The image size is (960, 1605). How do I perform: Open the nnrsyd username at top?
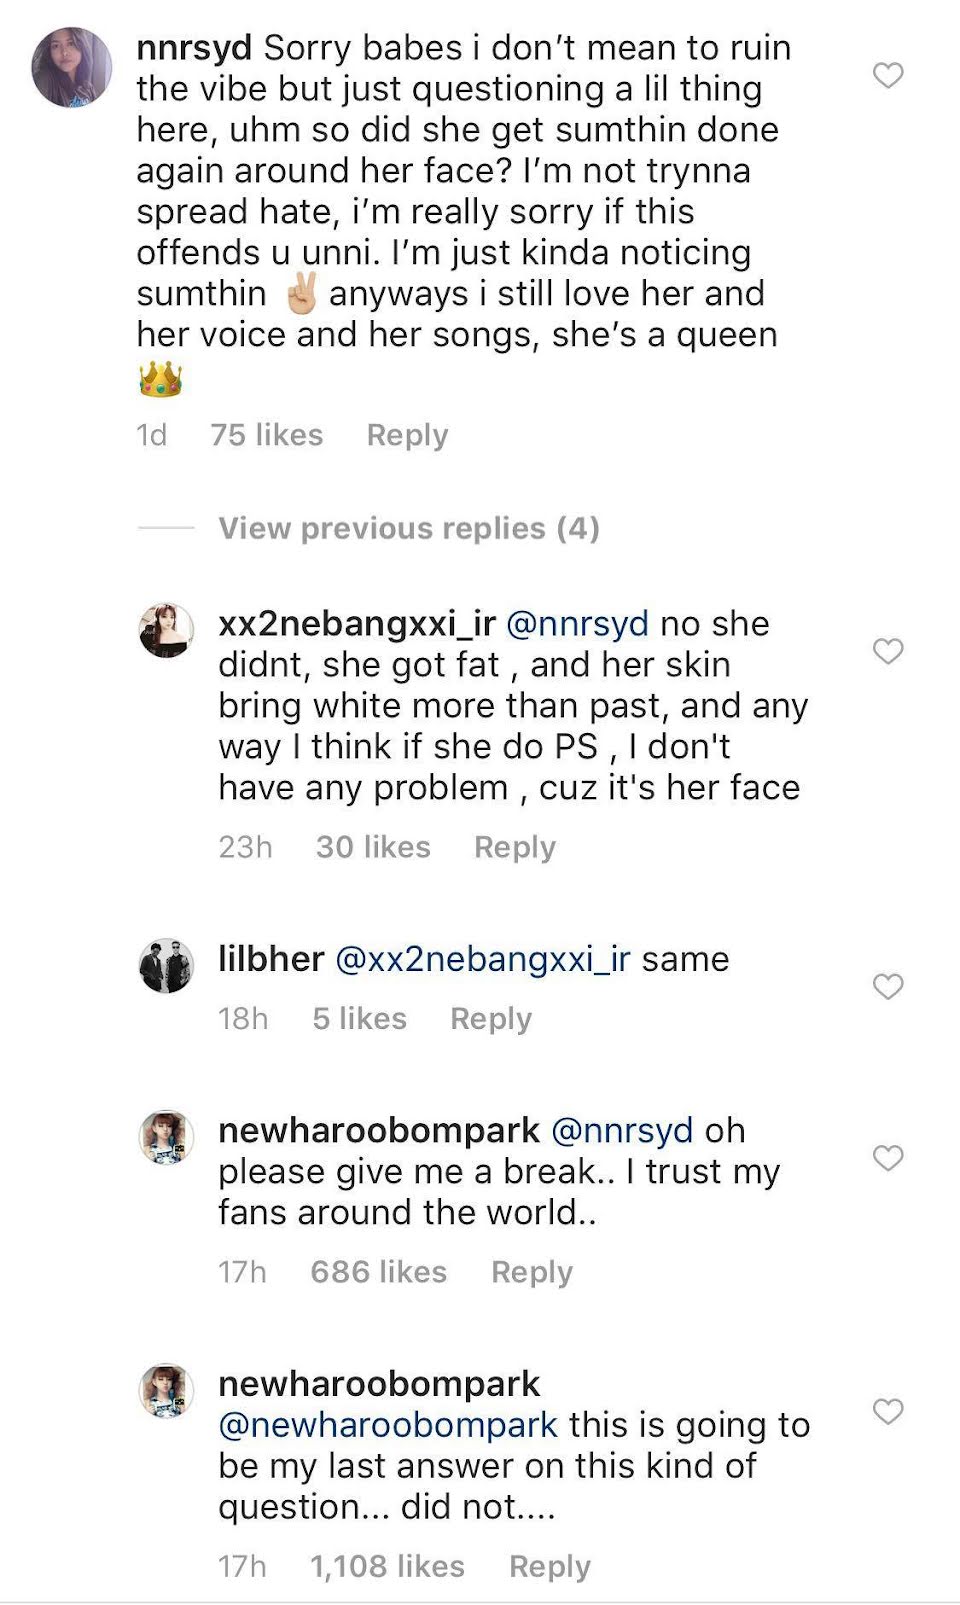pyautogui.click(x=194, y=47)
